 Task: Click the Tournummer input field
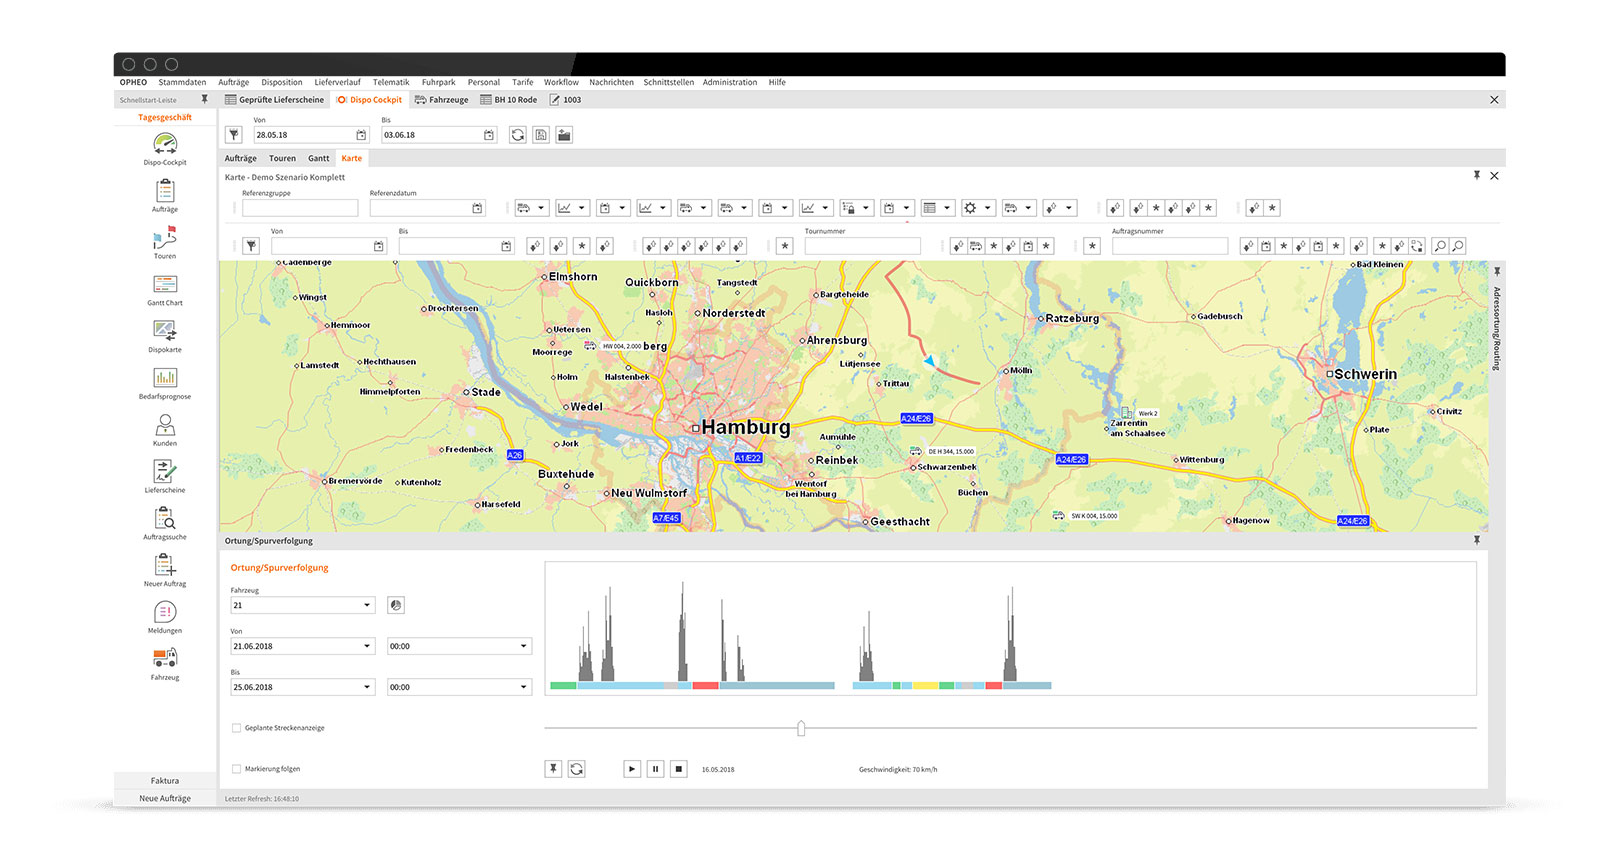click(x=862, y=246)
